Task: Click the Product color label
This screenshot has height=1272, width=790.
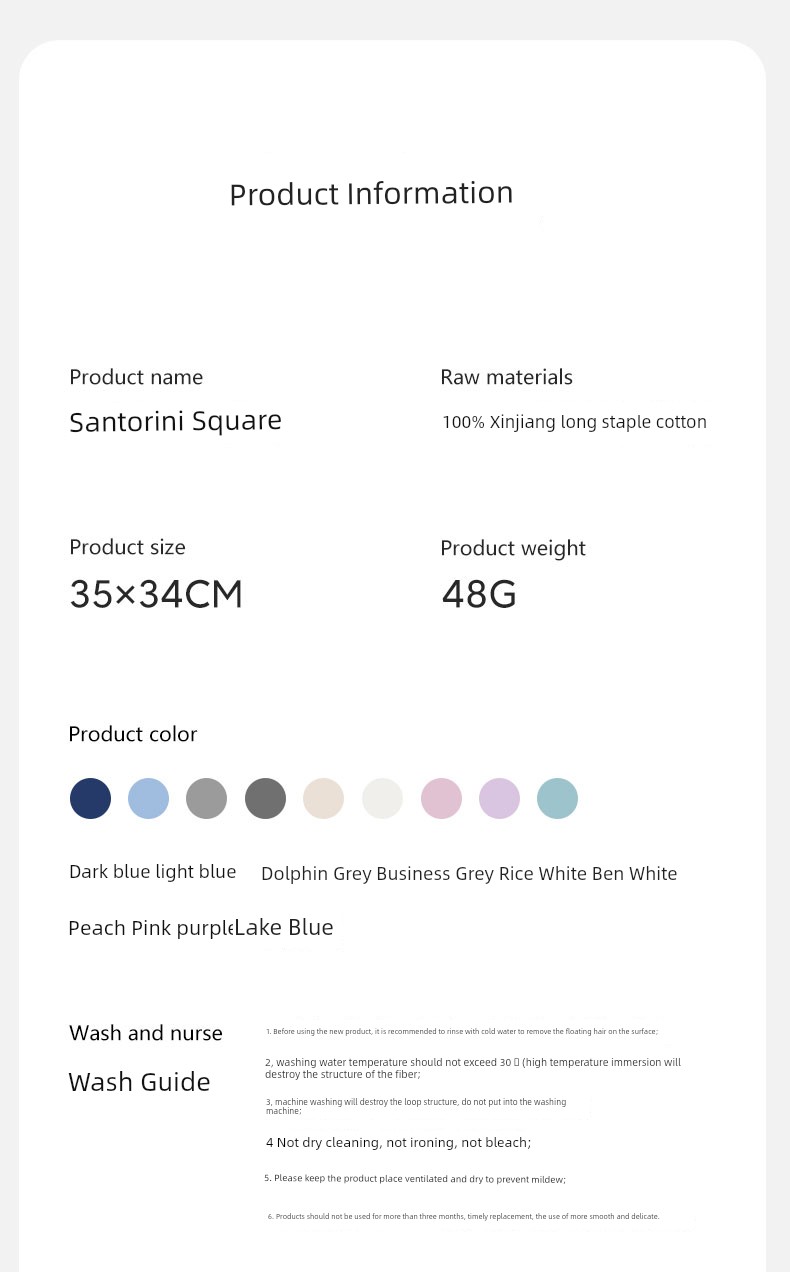Action: (132, 734)
